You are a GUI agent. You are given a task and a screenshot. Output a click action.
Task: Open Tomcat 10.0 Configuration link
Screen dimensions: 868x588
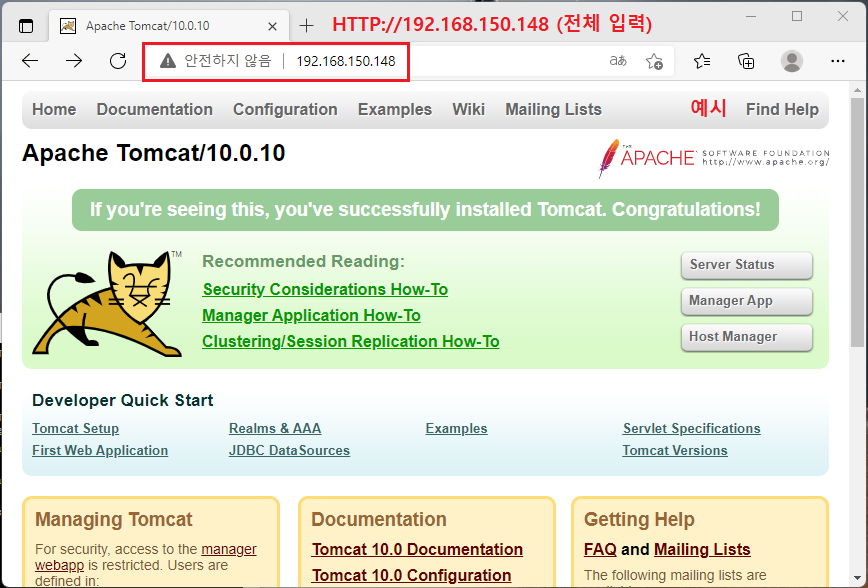(x=411, y=575)
